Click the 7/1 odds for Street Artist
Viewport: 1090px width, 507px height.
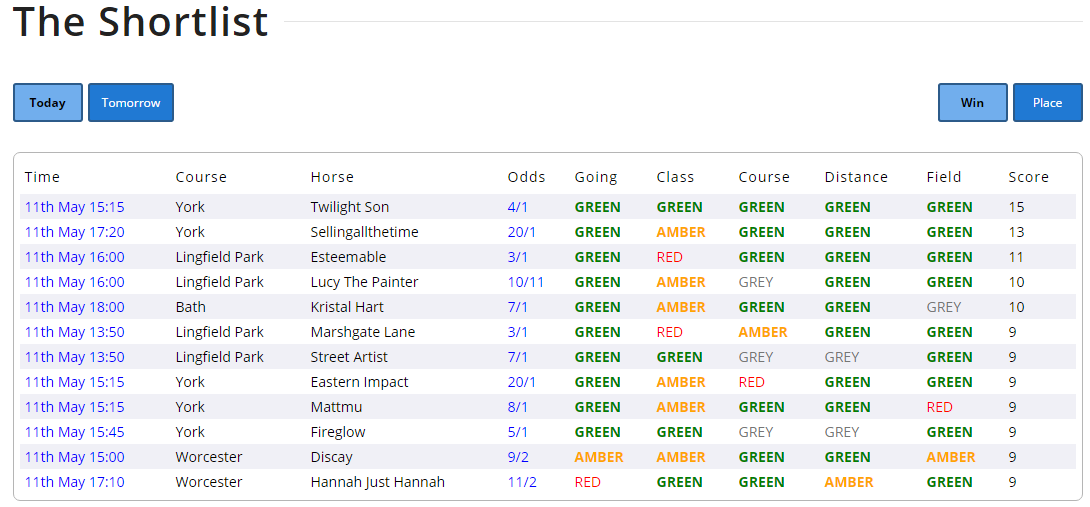point(518,357)
